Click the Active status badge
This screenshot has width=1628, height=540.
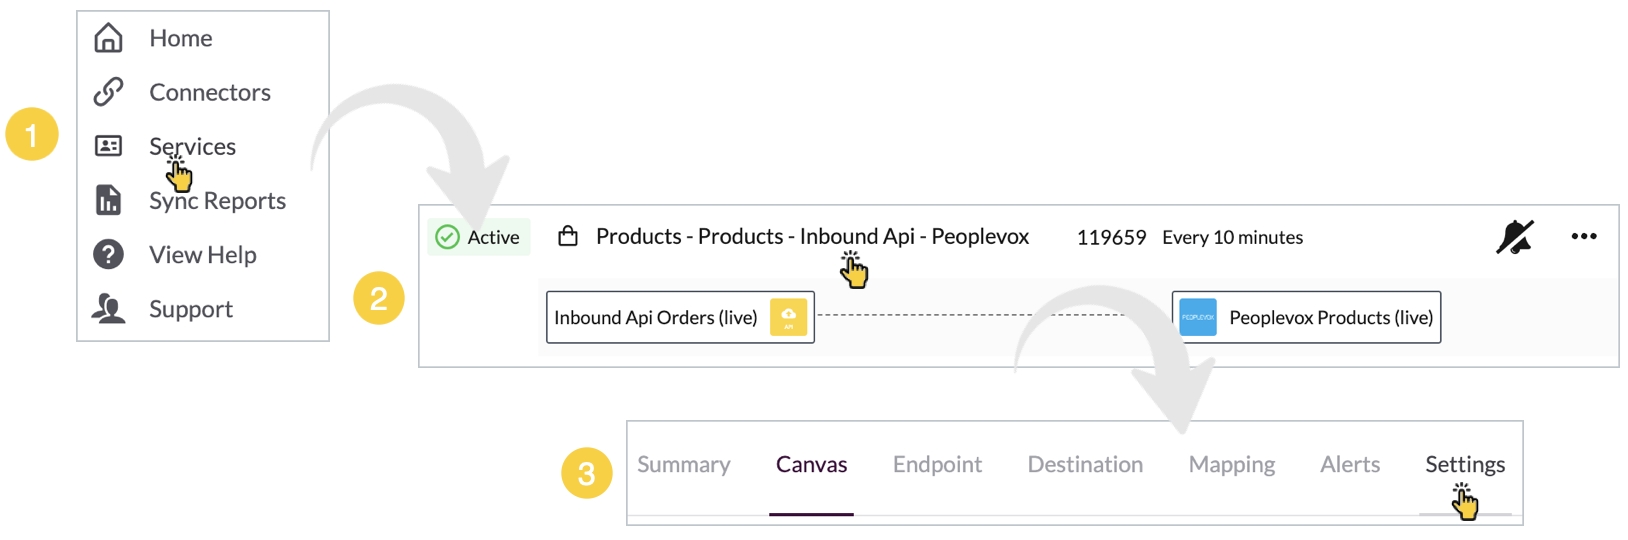479,237
